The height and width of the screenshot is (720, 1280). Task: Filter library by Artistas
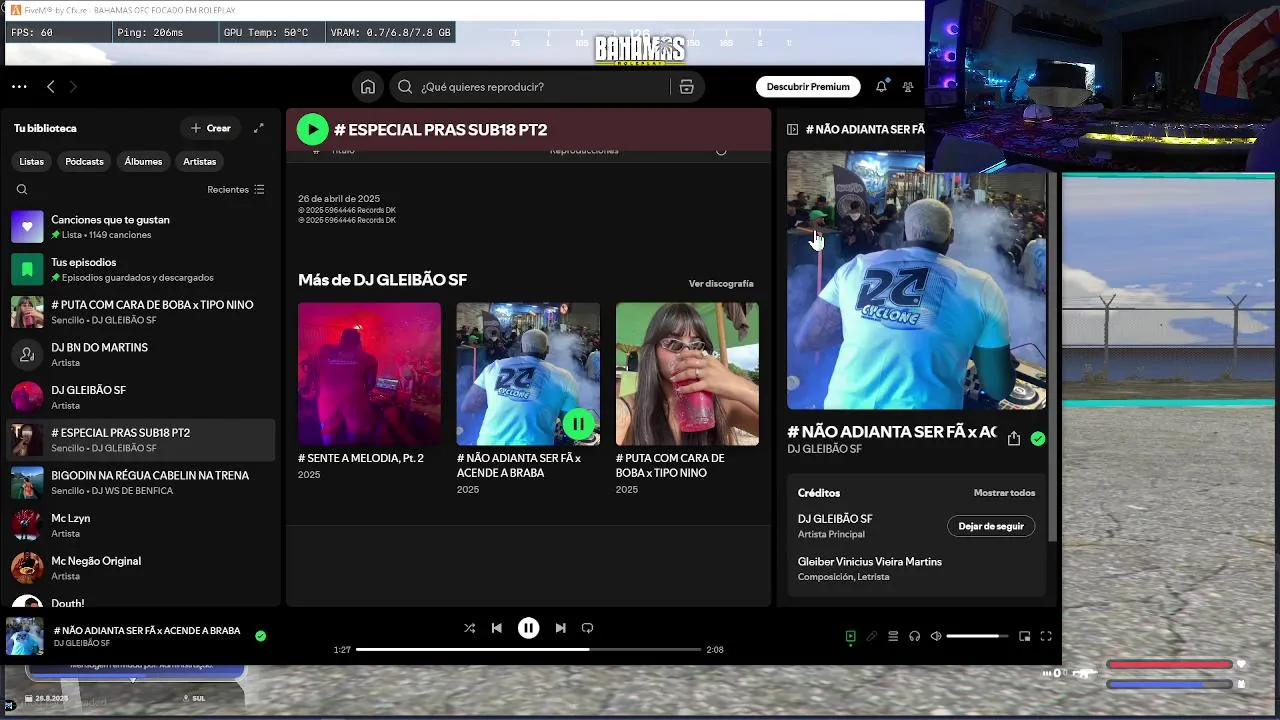(199, 161)
